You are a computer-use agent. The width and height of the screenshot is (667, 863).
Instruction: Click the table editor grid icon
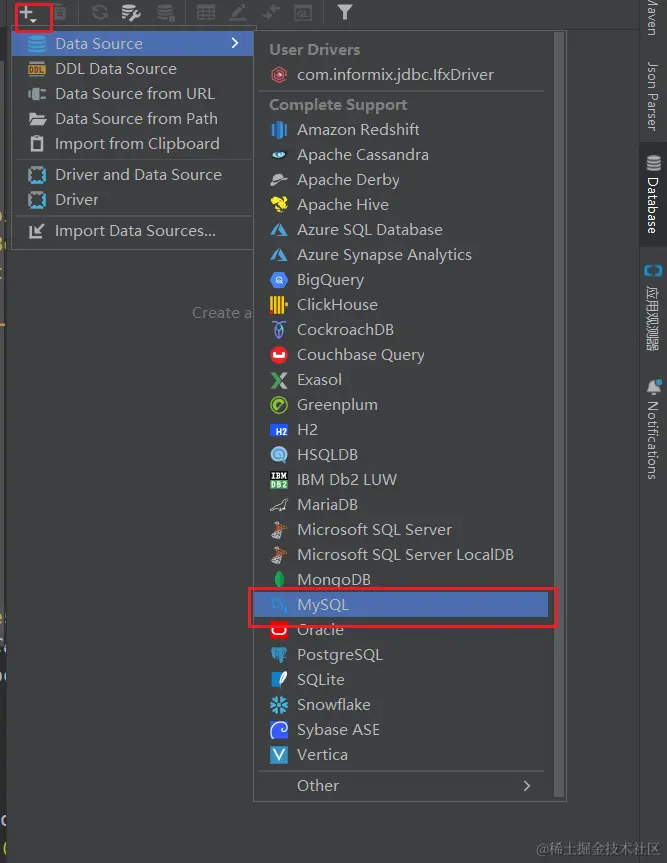pyautogui.click(x=206, y=12)
